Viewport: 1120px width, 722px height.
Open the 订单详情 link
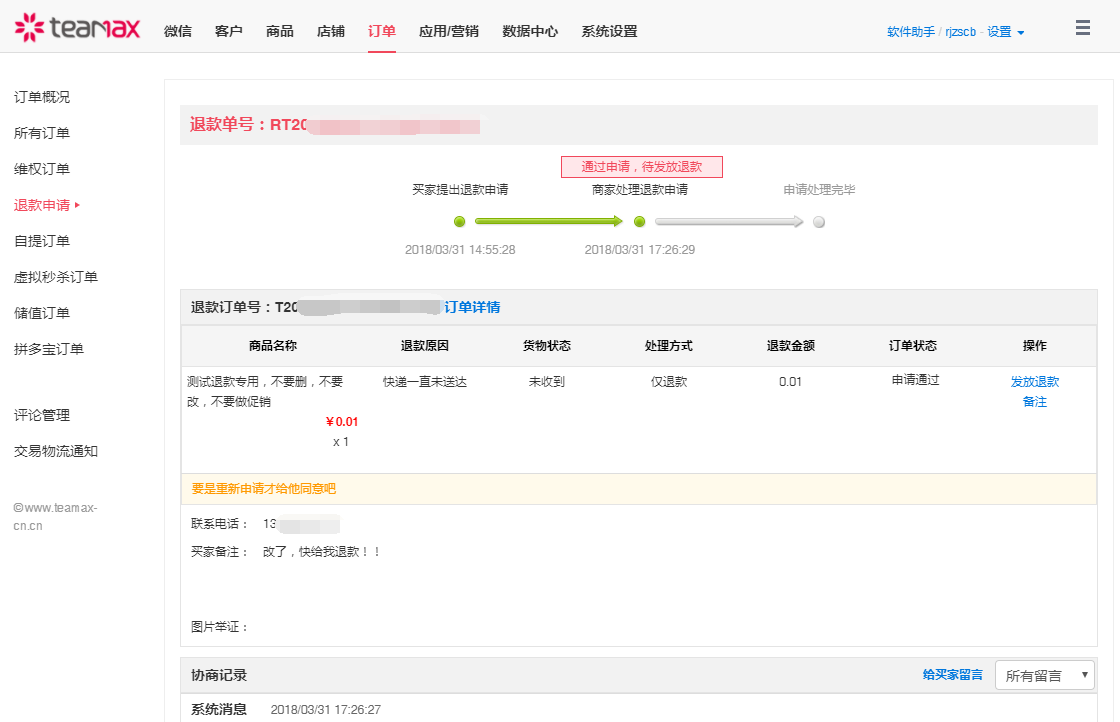click(x=472, y=307)
